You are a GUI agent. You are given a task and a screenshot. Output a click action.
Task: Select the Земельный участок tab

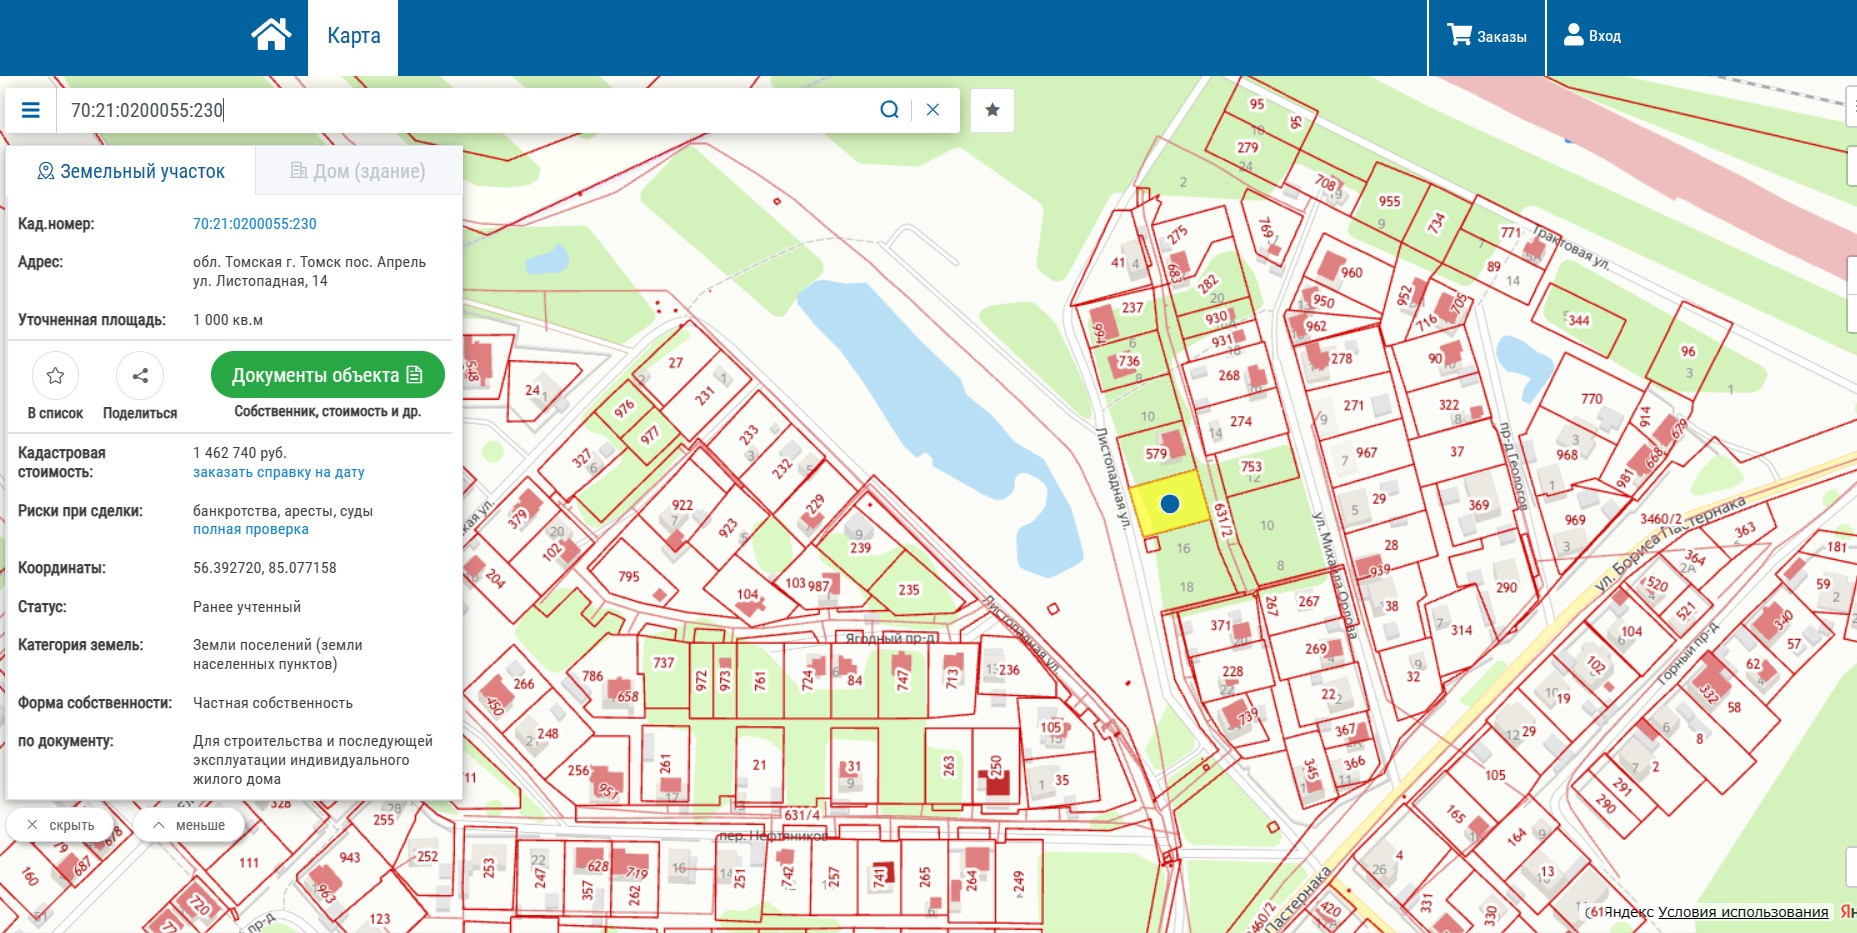[131, 171]
